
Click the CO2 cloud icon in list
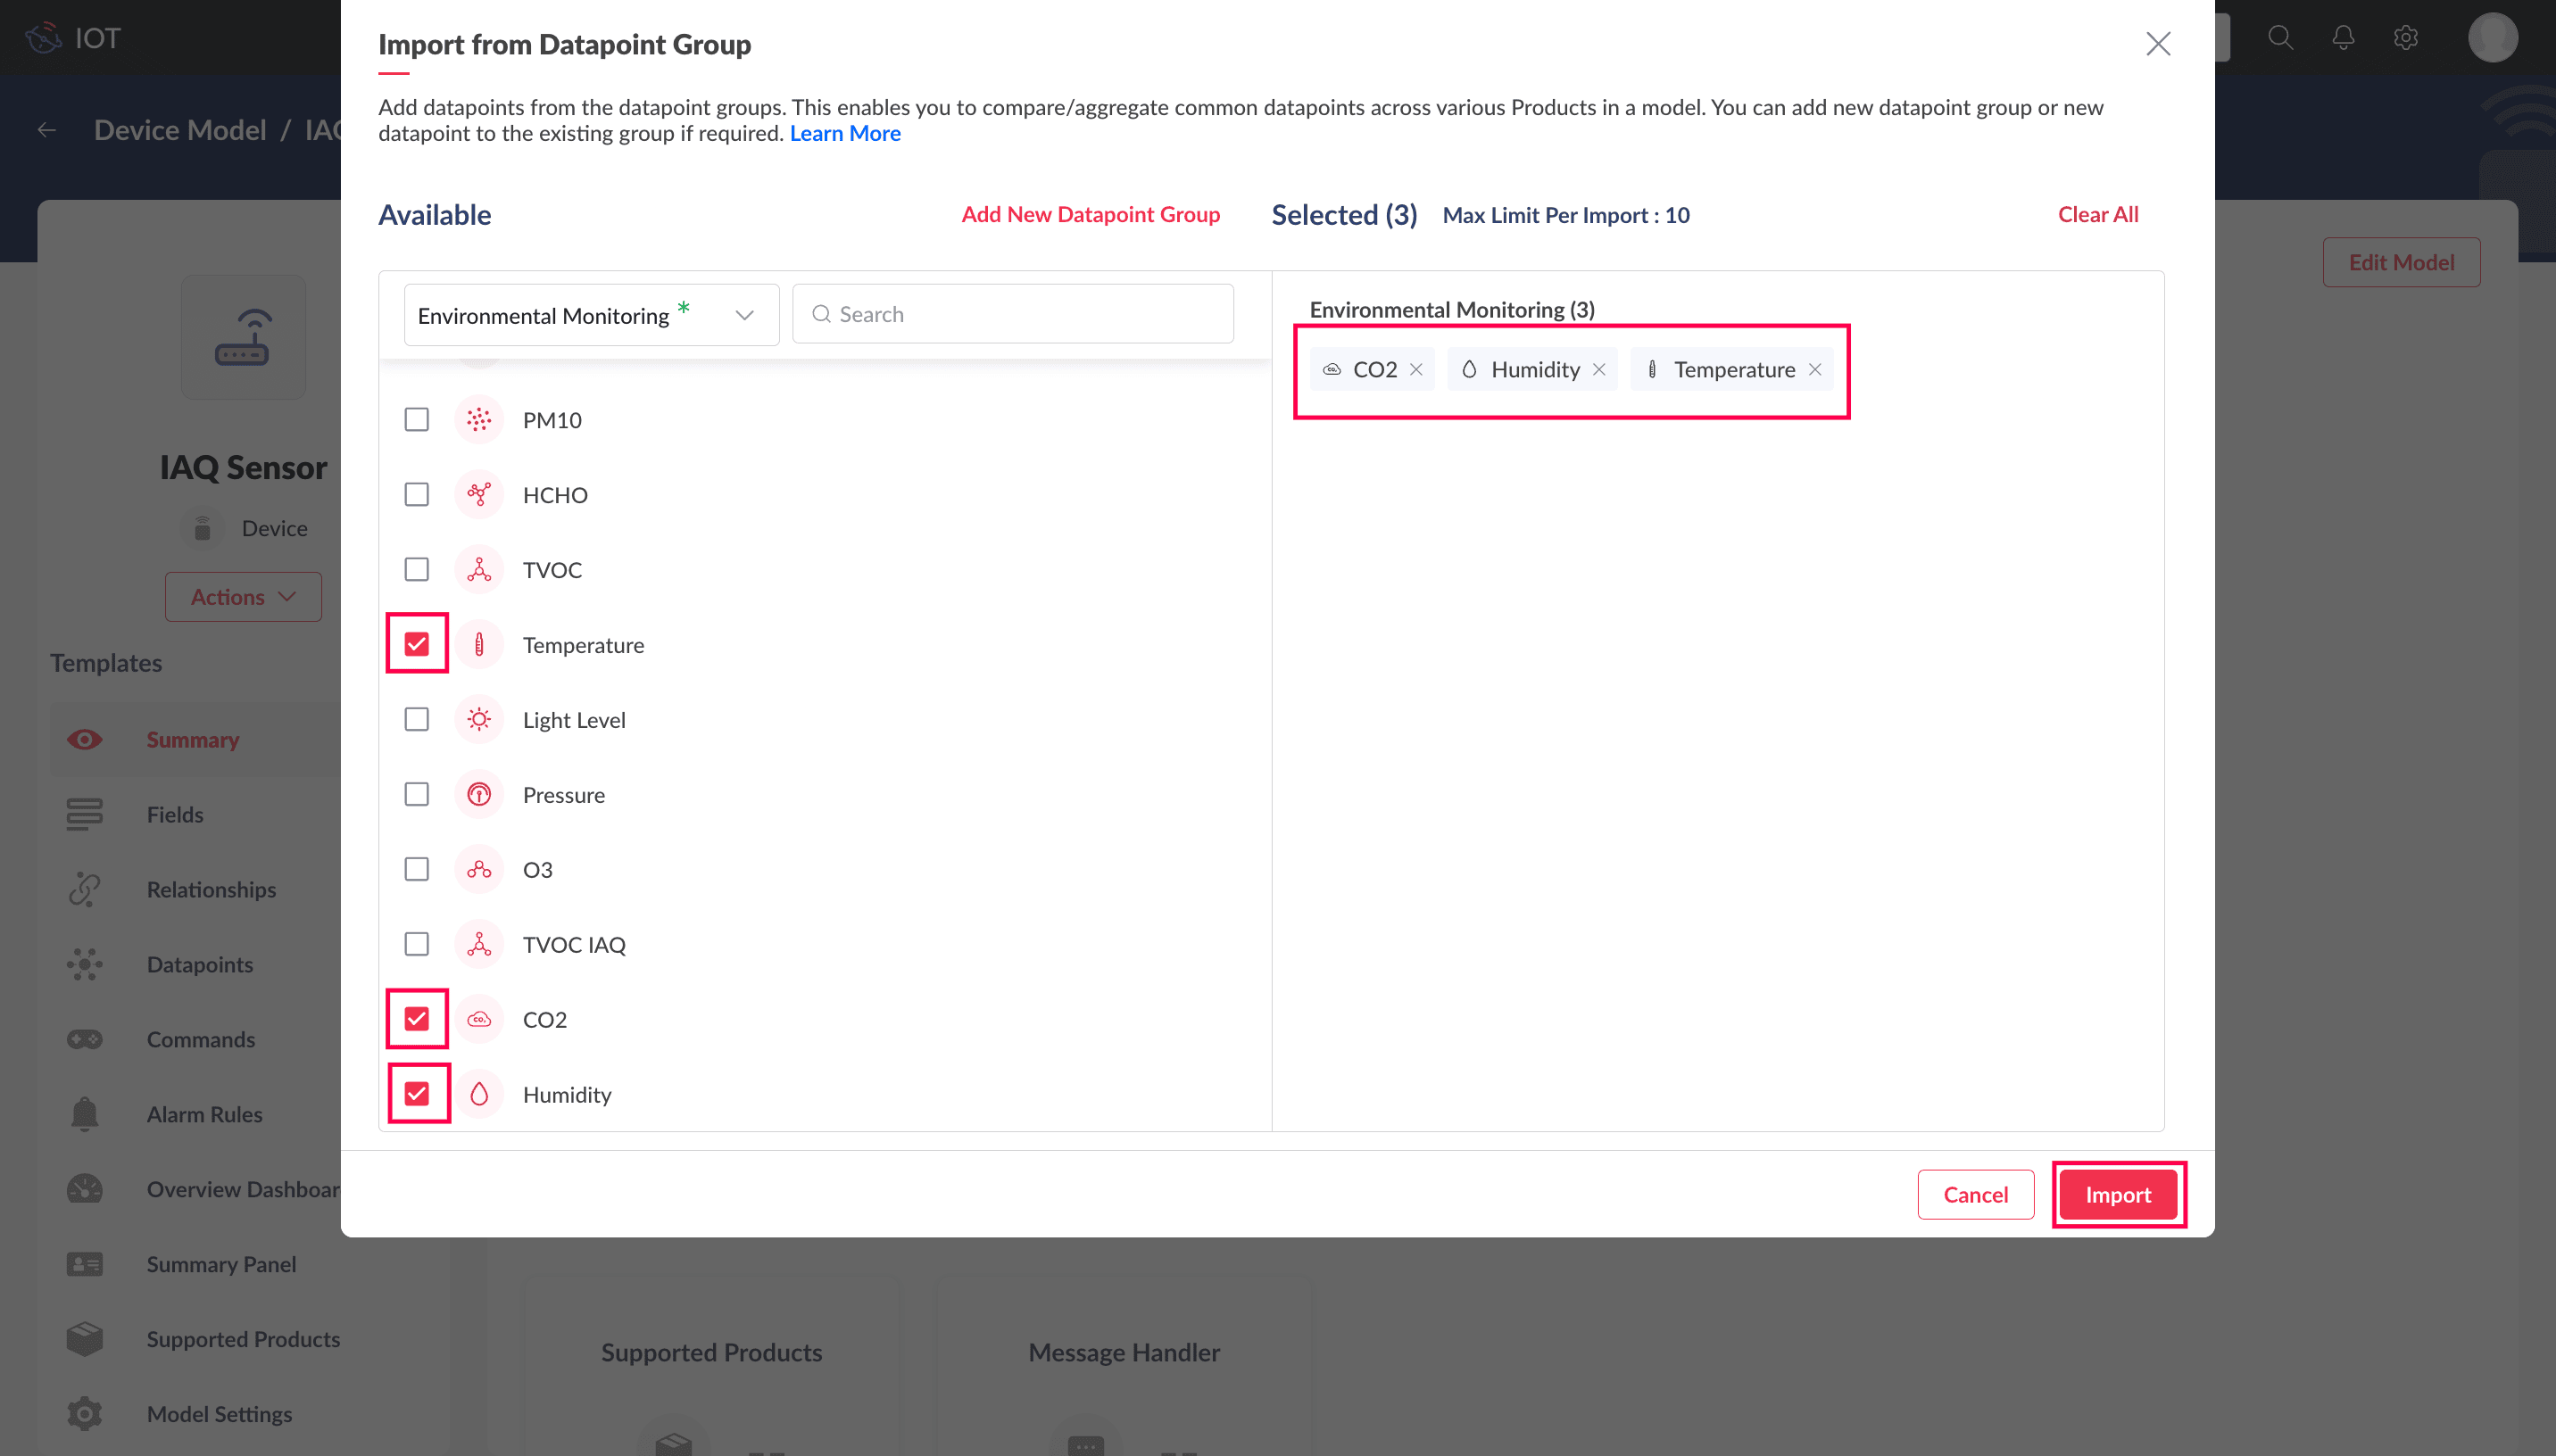point(479,1019)
